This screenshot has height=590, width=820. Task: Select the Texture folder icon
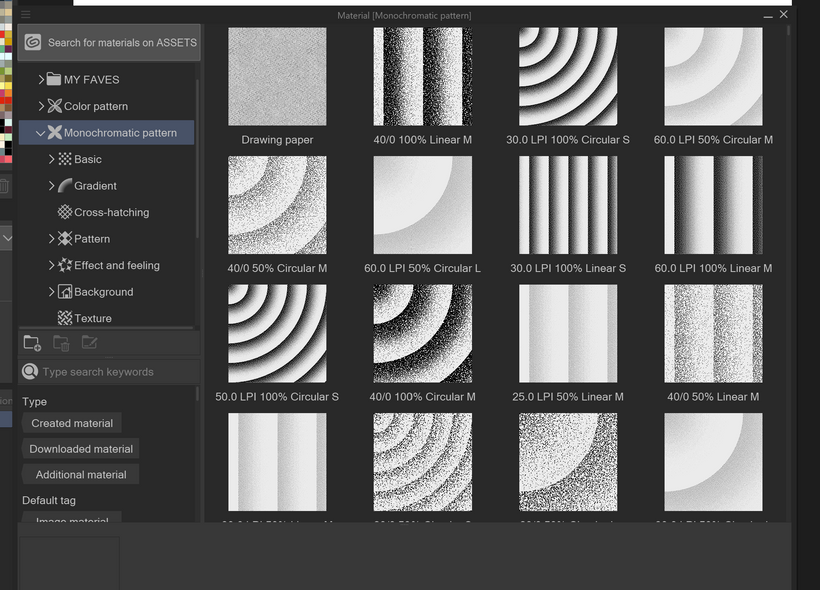(x=65, y=318)
